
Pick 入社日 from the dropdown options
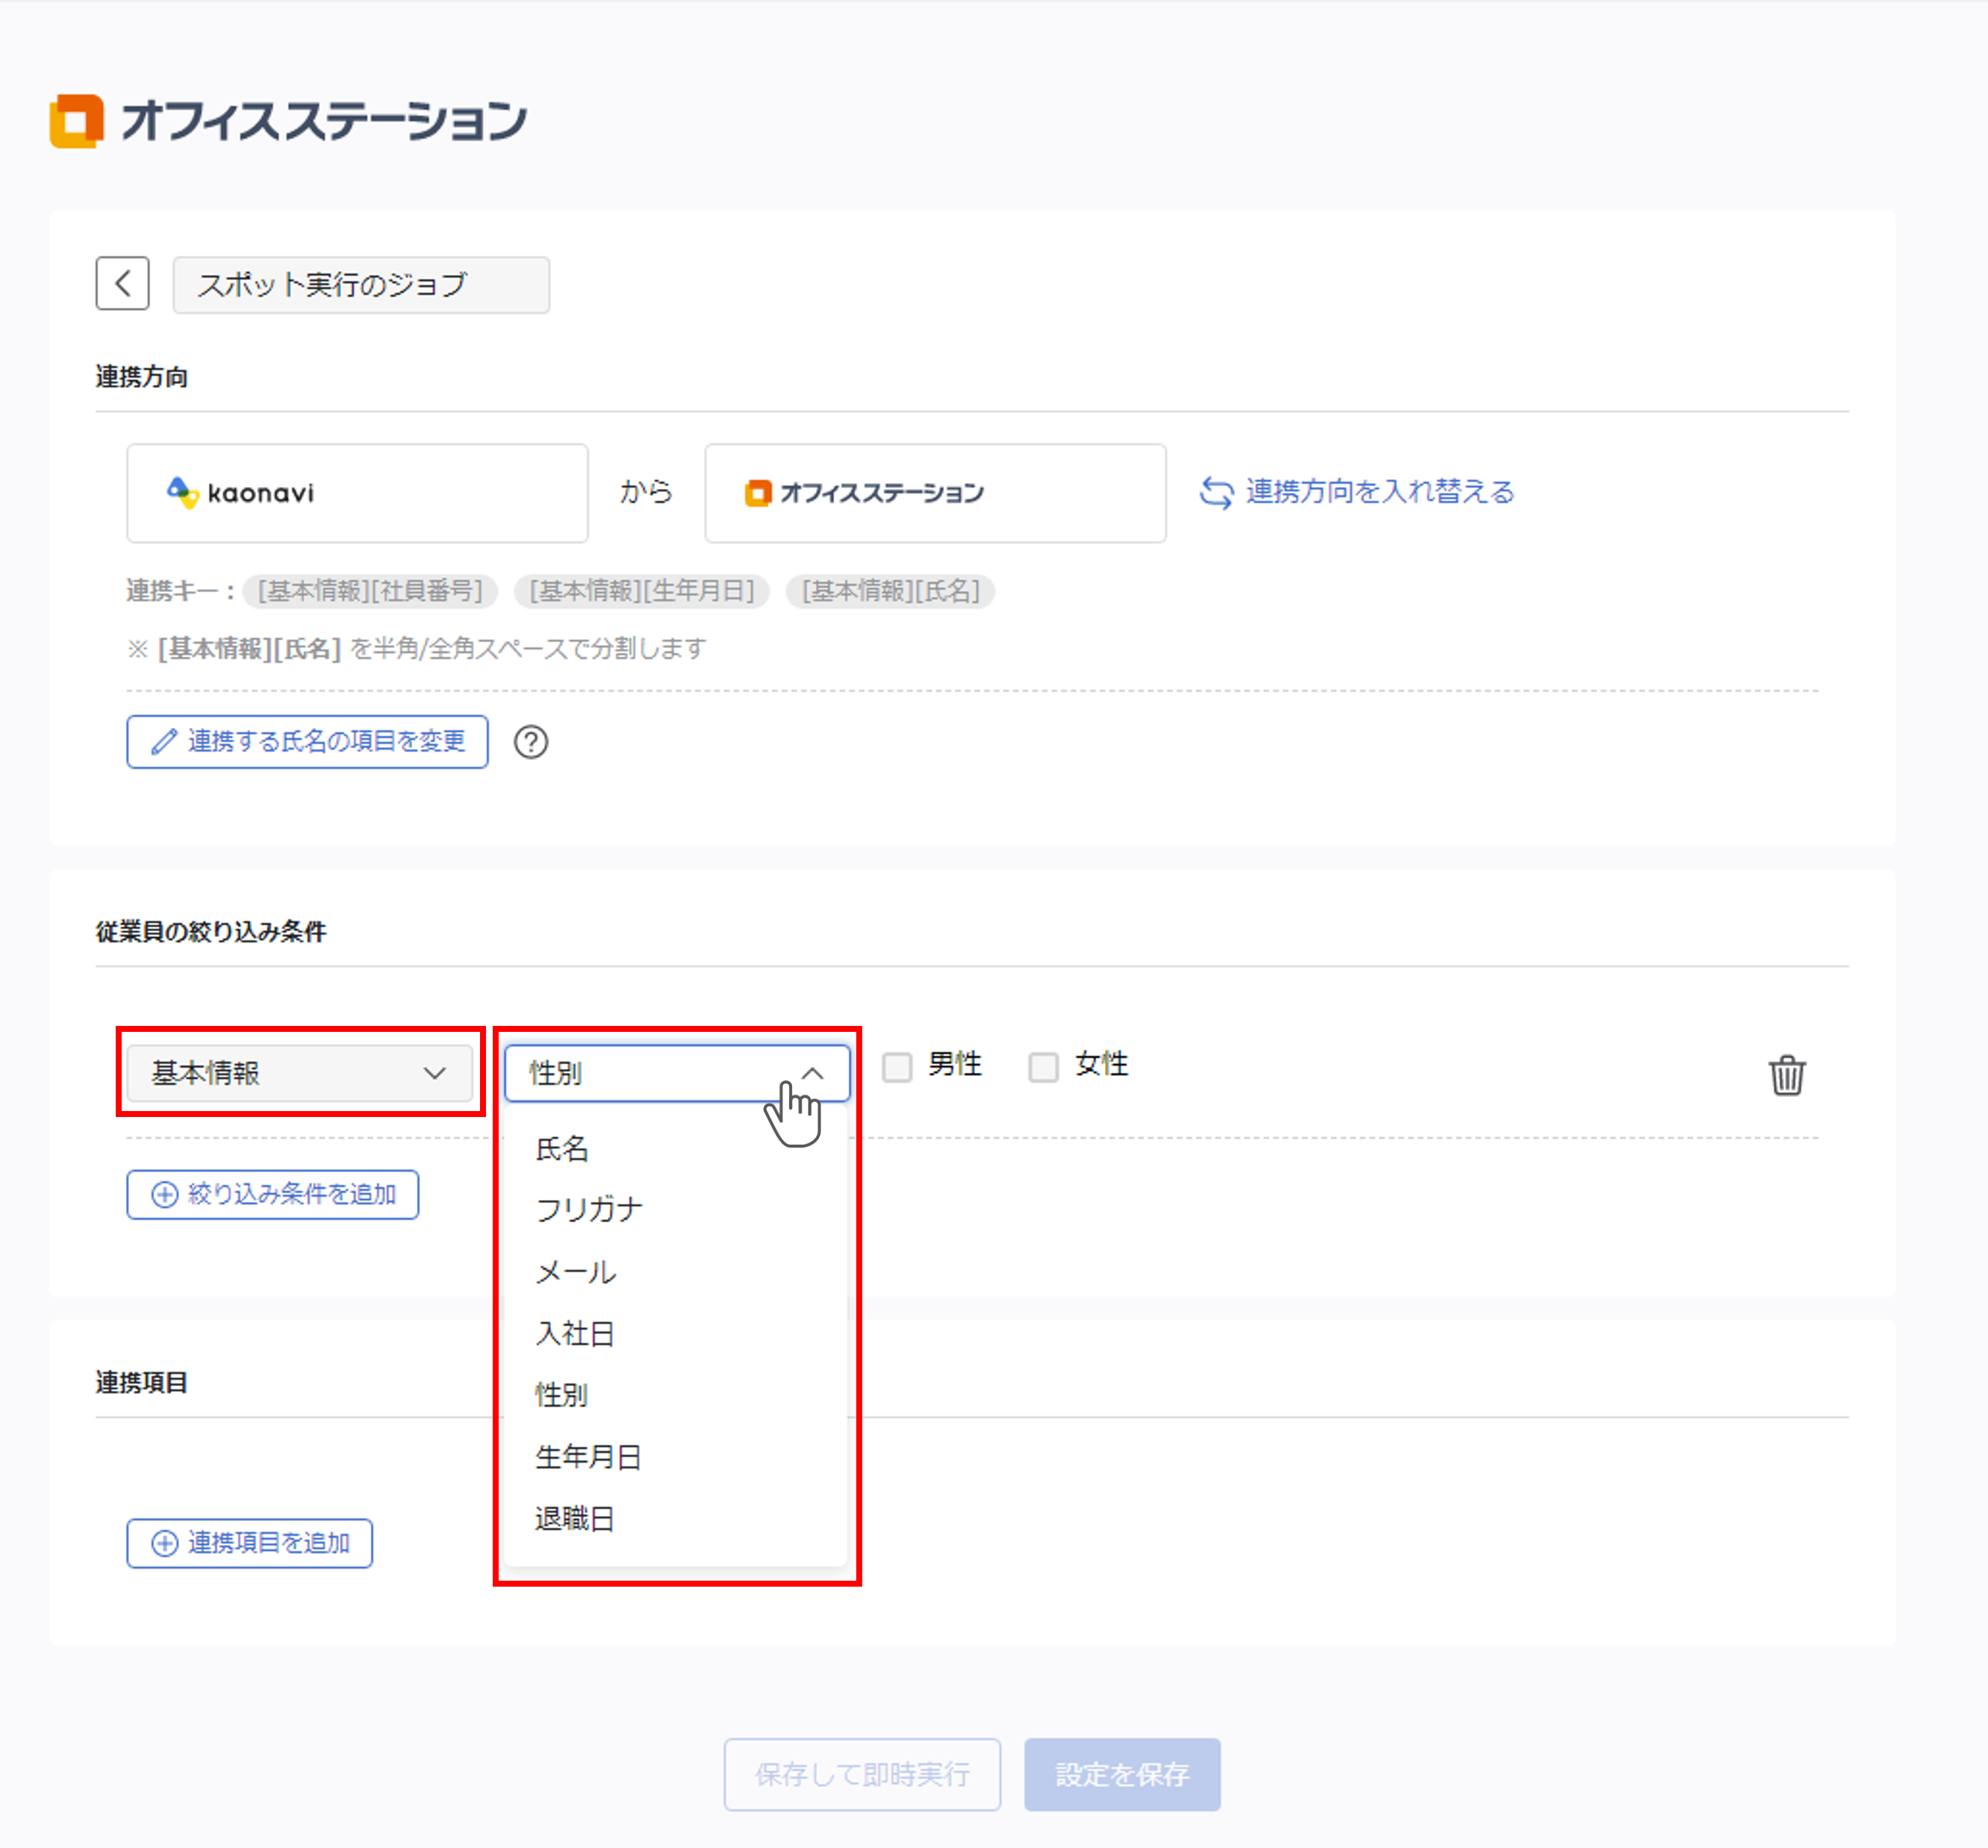(574, 1333)
